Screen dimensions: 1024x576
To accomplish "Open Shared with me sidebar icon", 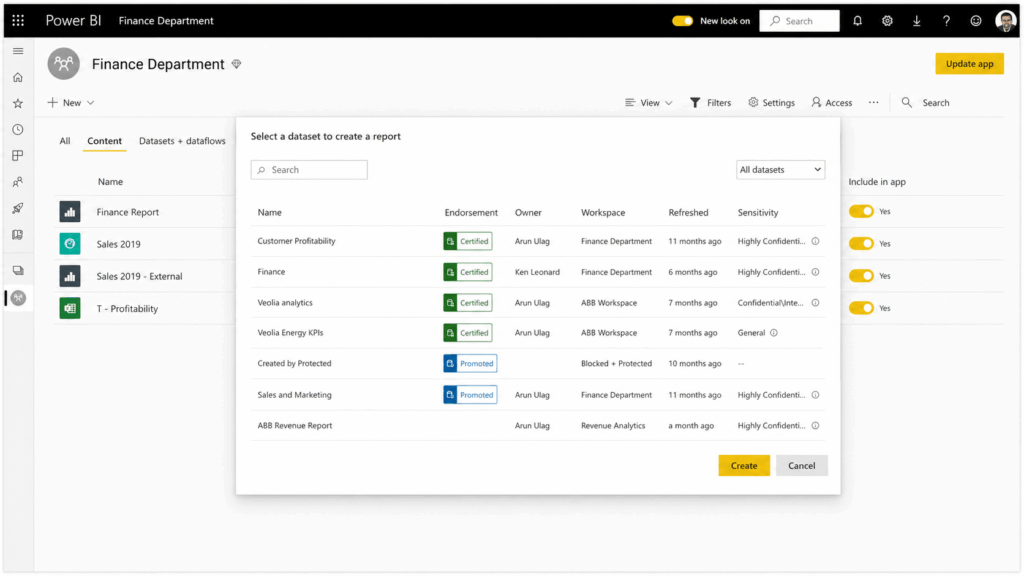I will coord(18,182).
